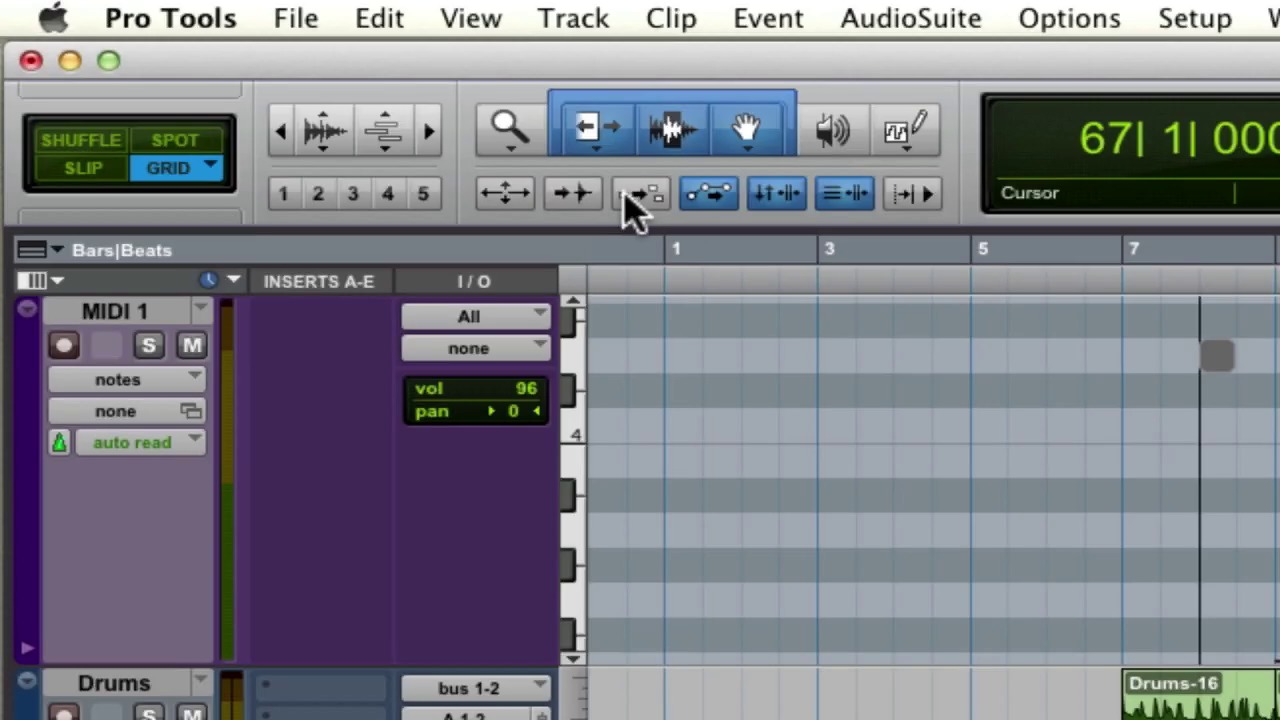This screenshot has width=1280, height=720.
Task: Open Grid mode dropdown arrow
Action: 211,166
